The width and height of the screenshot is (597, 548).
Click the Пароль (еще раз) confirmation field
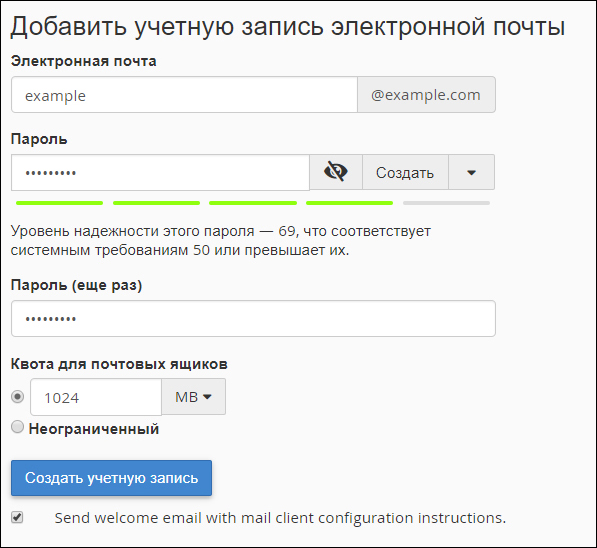tap(253, 318)
